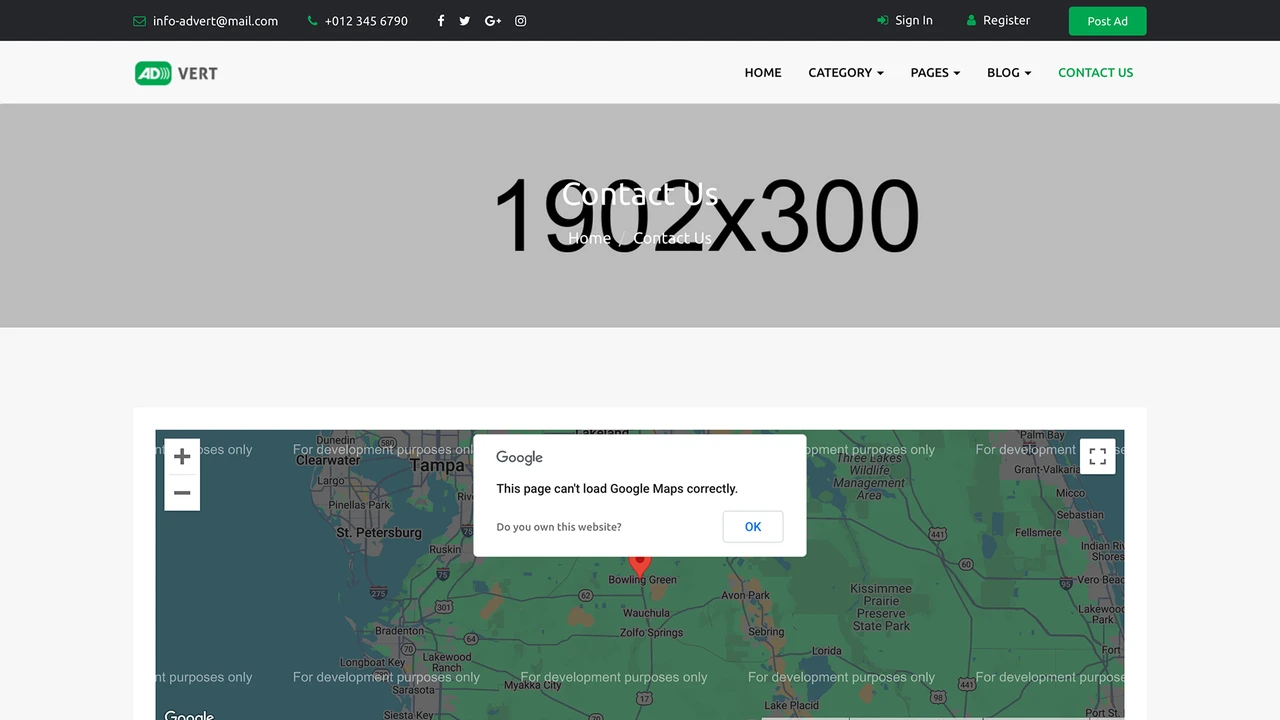Viewport: 1280px width, 720px height.
Task: Dismiss the Google Maps error with OK
Action: (x=753, y=527)
